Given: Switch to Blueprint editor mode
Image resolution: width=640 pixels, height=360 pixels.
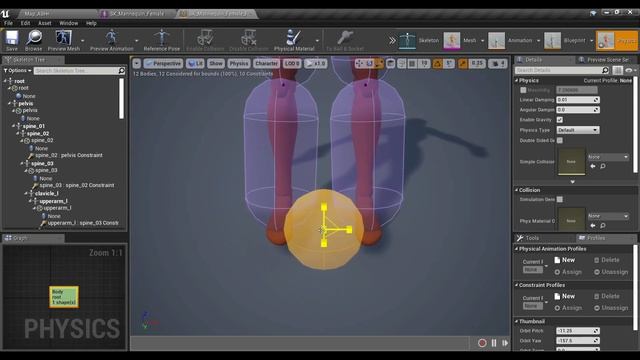Looking at the screenshot, I should 566,40.
